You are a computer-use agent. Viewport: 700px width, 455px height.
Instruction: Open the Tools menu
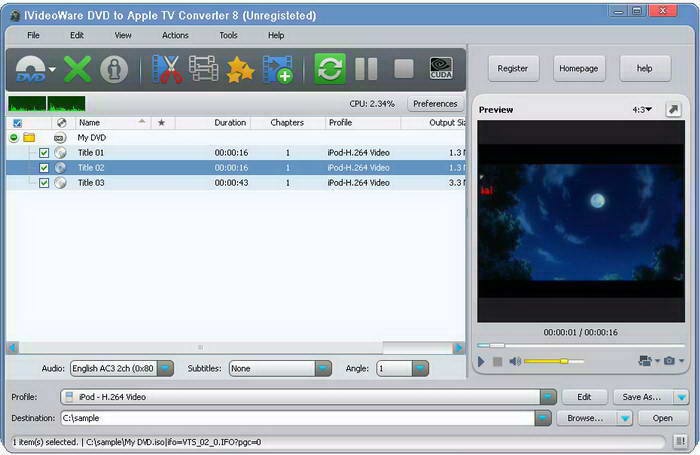tap(229, 35)
